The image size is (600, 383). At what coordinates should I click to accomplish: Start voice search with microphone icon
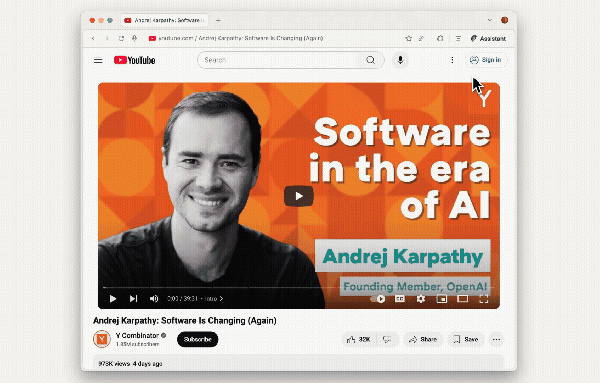point(400,60)
